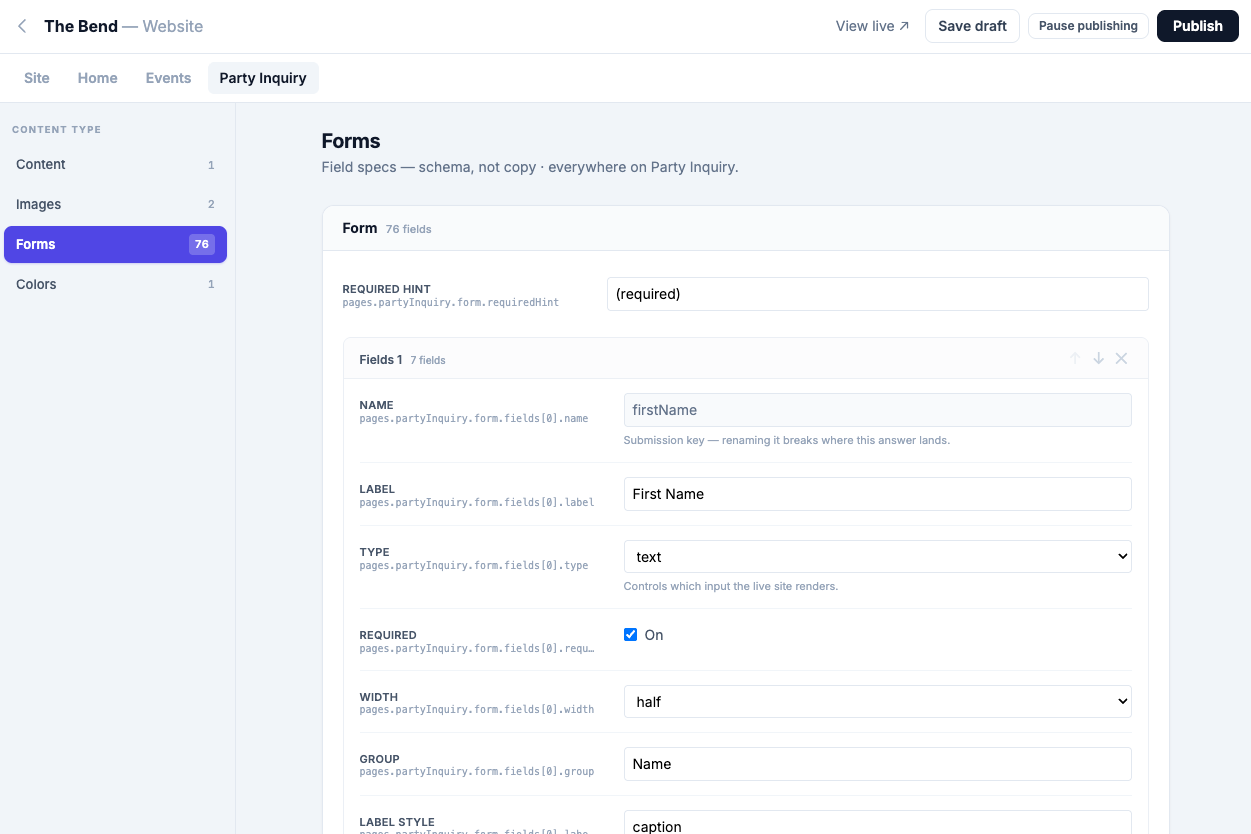Open Colors in the content type sidebar
The width and height of the screenshot is (1251, 834).
115,284
